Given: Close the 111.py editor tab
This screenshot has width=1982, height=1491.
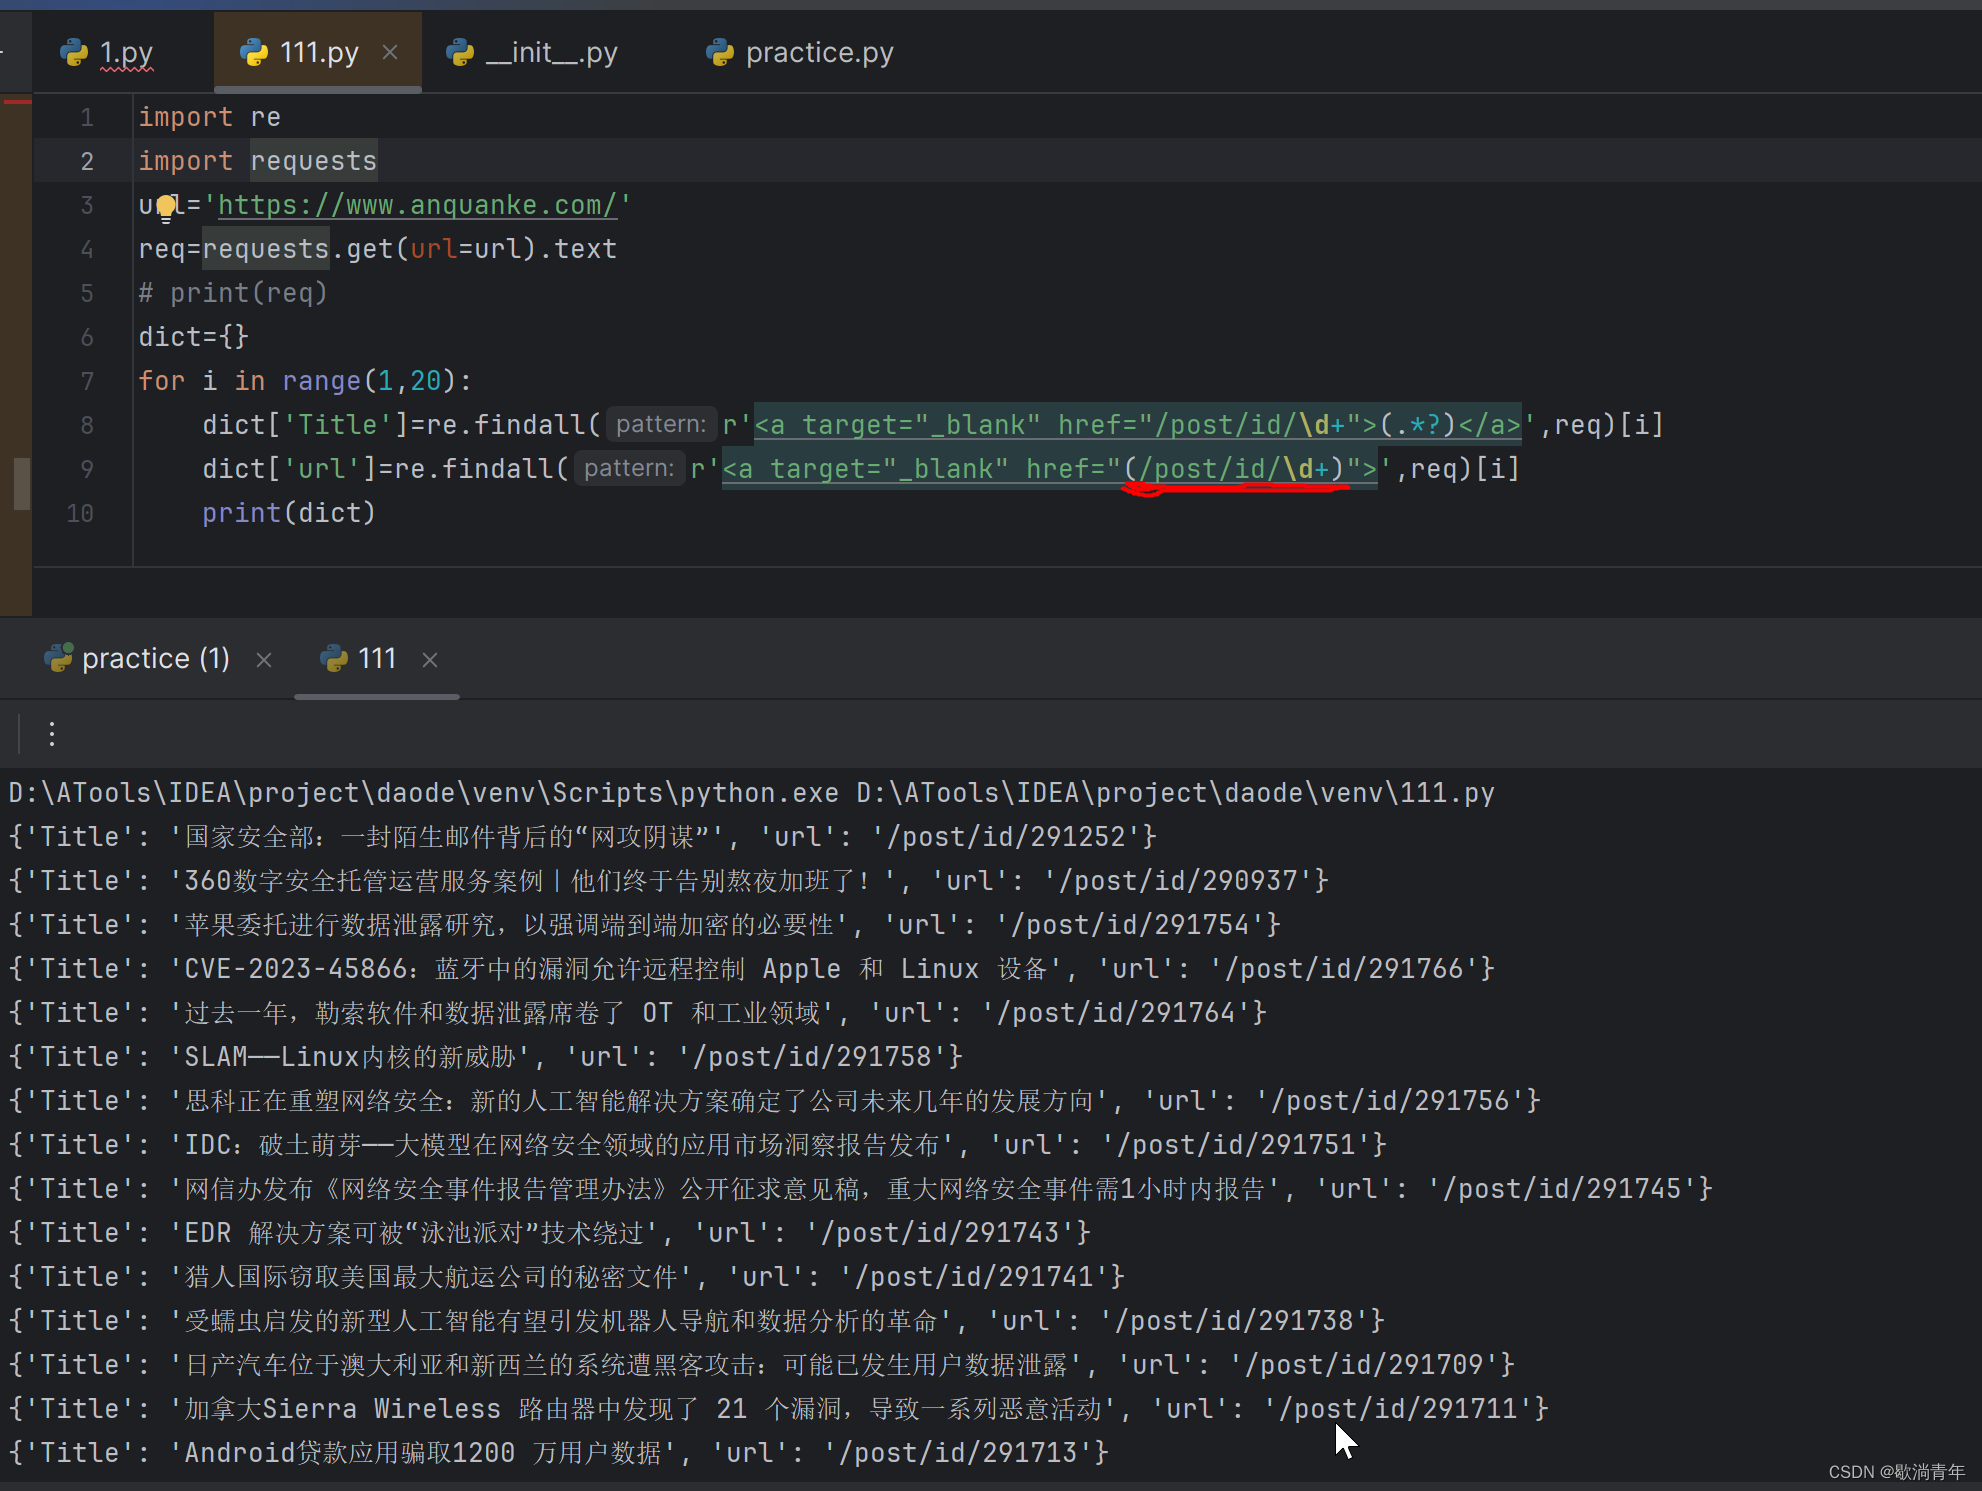Looking at the screenshot, I should click(390, 52).
